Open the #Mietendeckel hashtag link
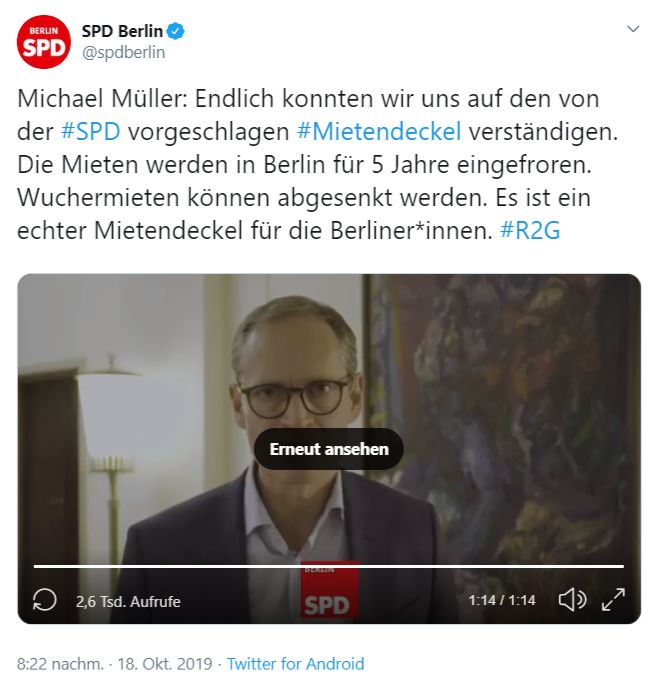The width and height of the screenshot is (650, 684). pyautogui.click(x=379, y=131)
